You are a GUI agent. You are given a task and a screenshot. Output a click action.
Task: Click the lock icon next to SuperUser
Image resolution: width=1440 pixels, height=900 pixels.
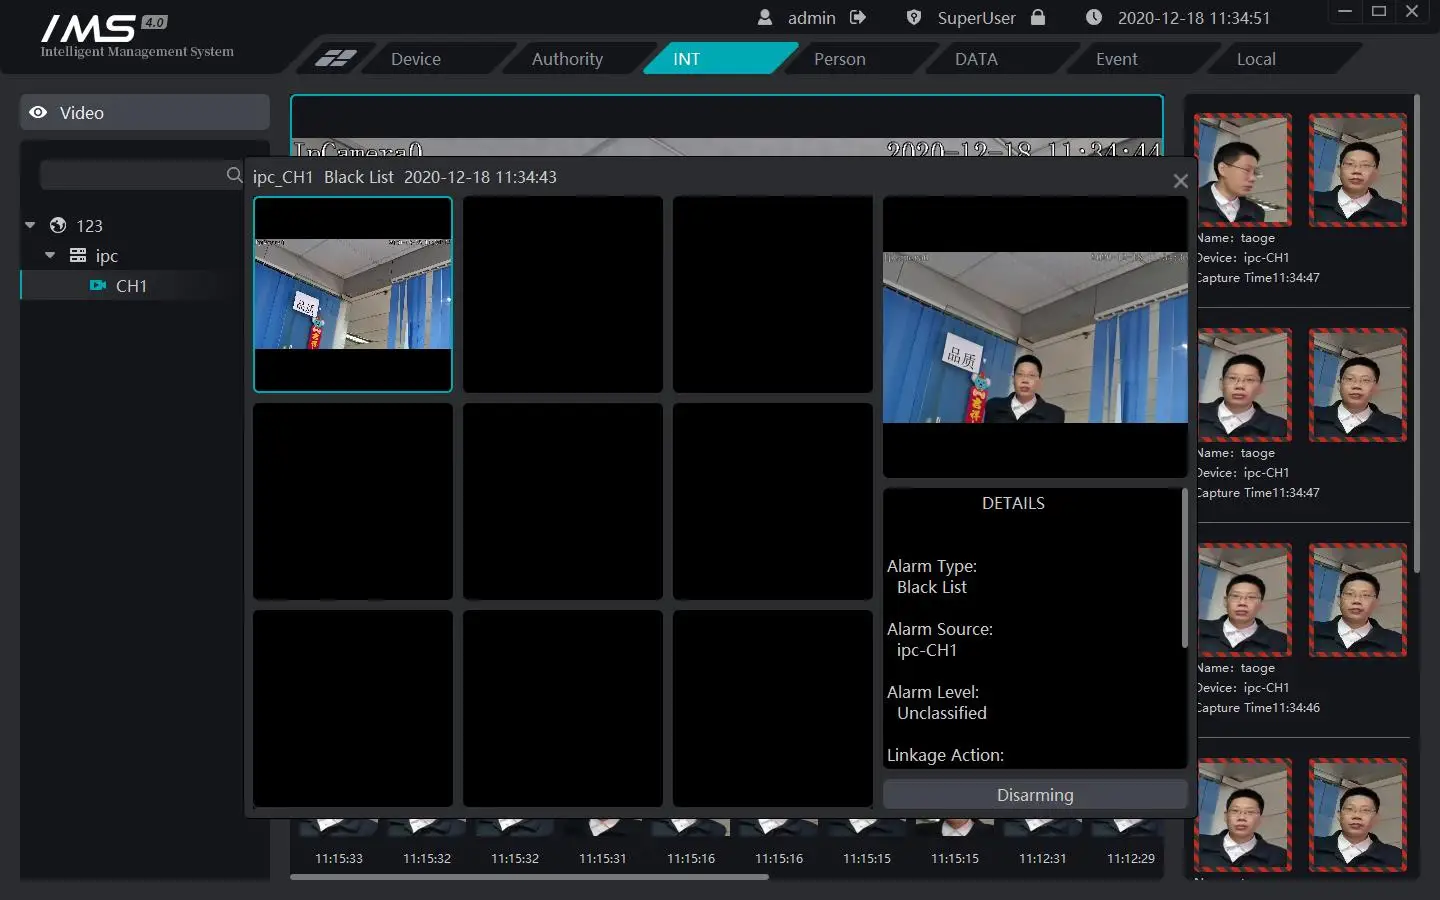tap(1036, 17)
